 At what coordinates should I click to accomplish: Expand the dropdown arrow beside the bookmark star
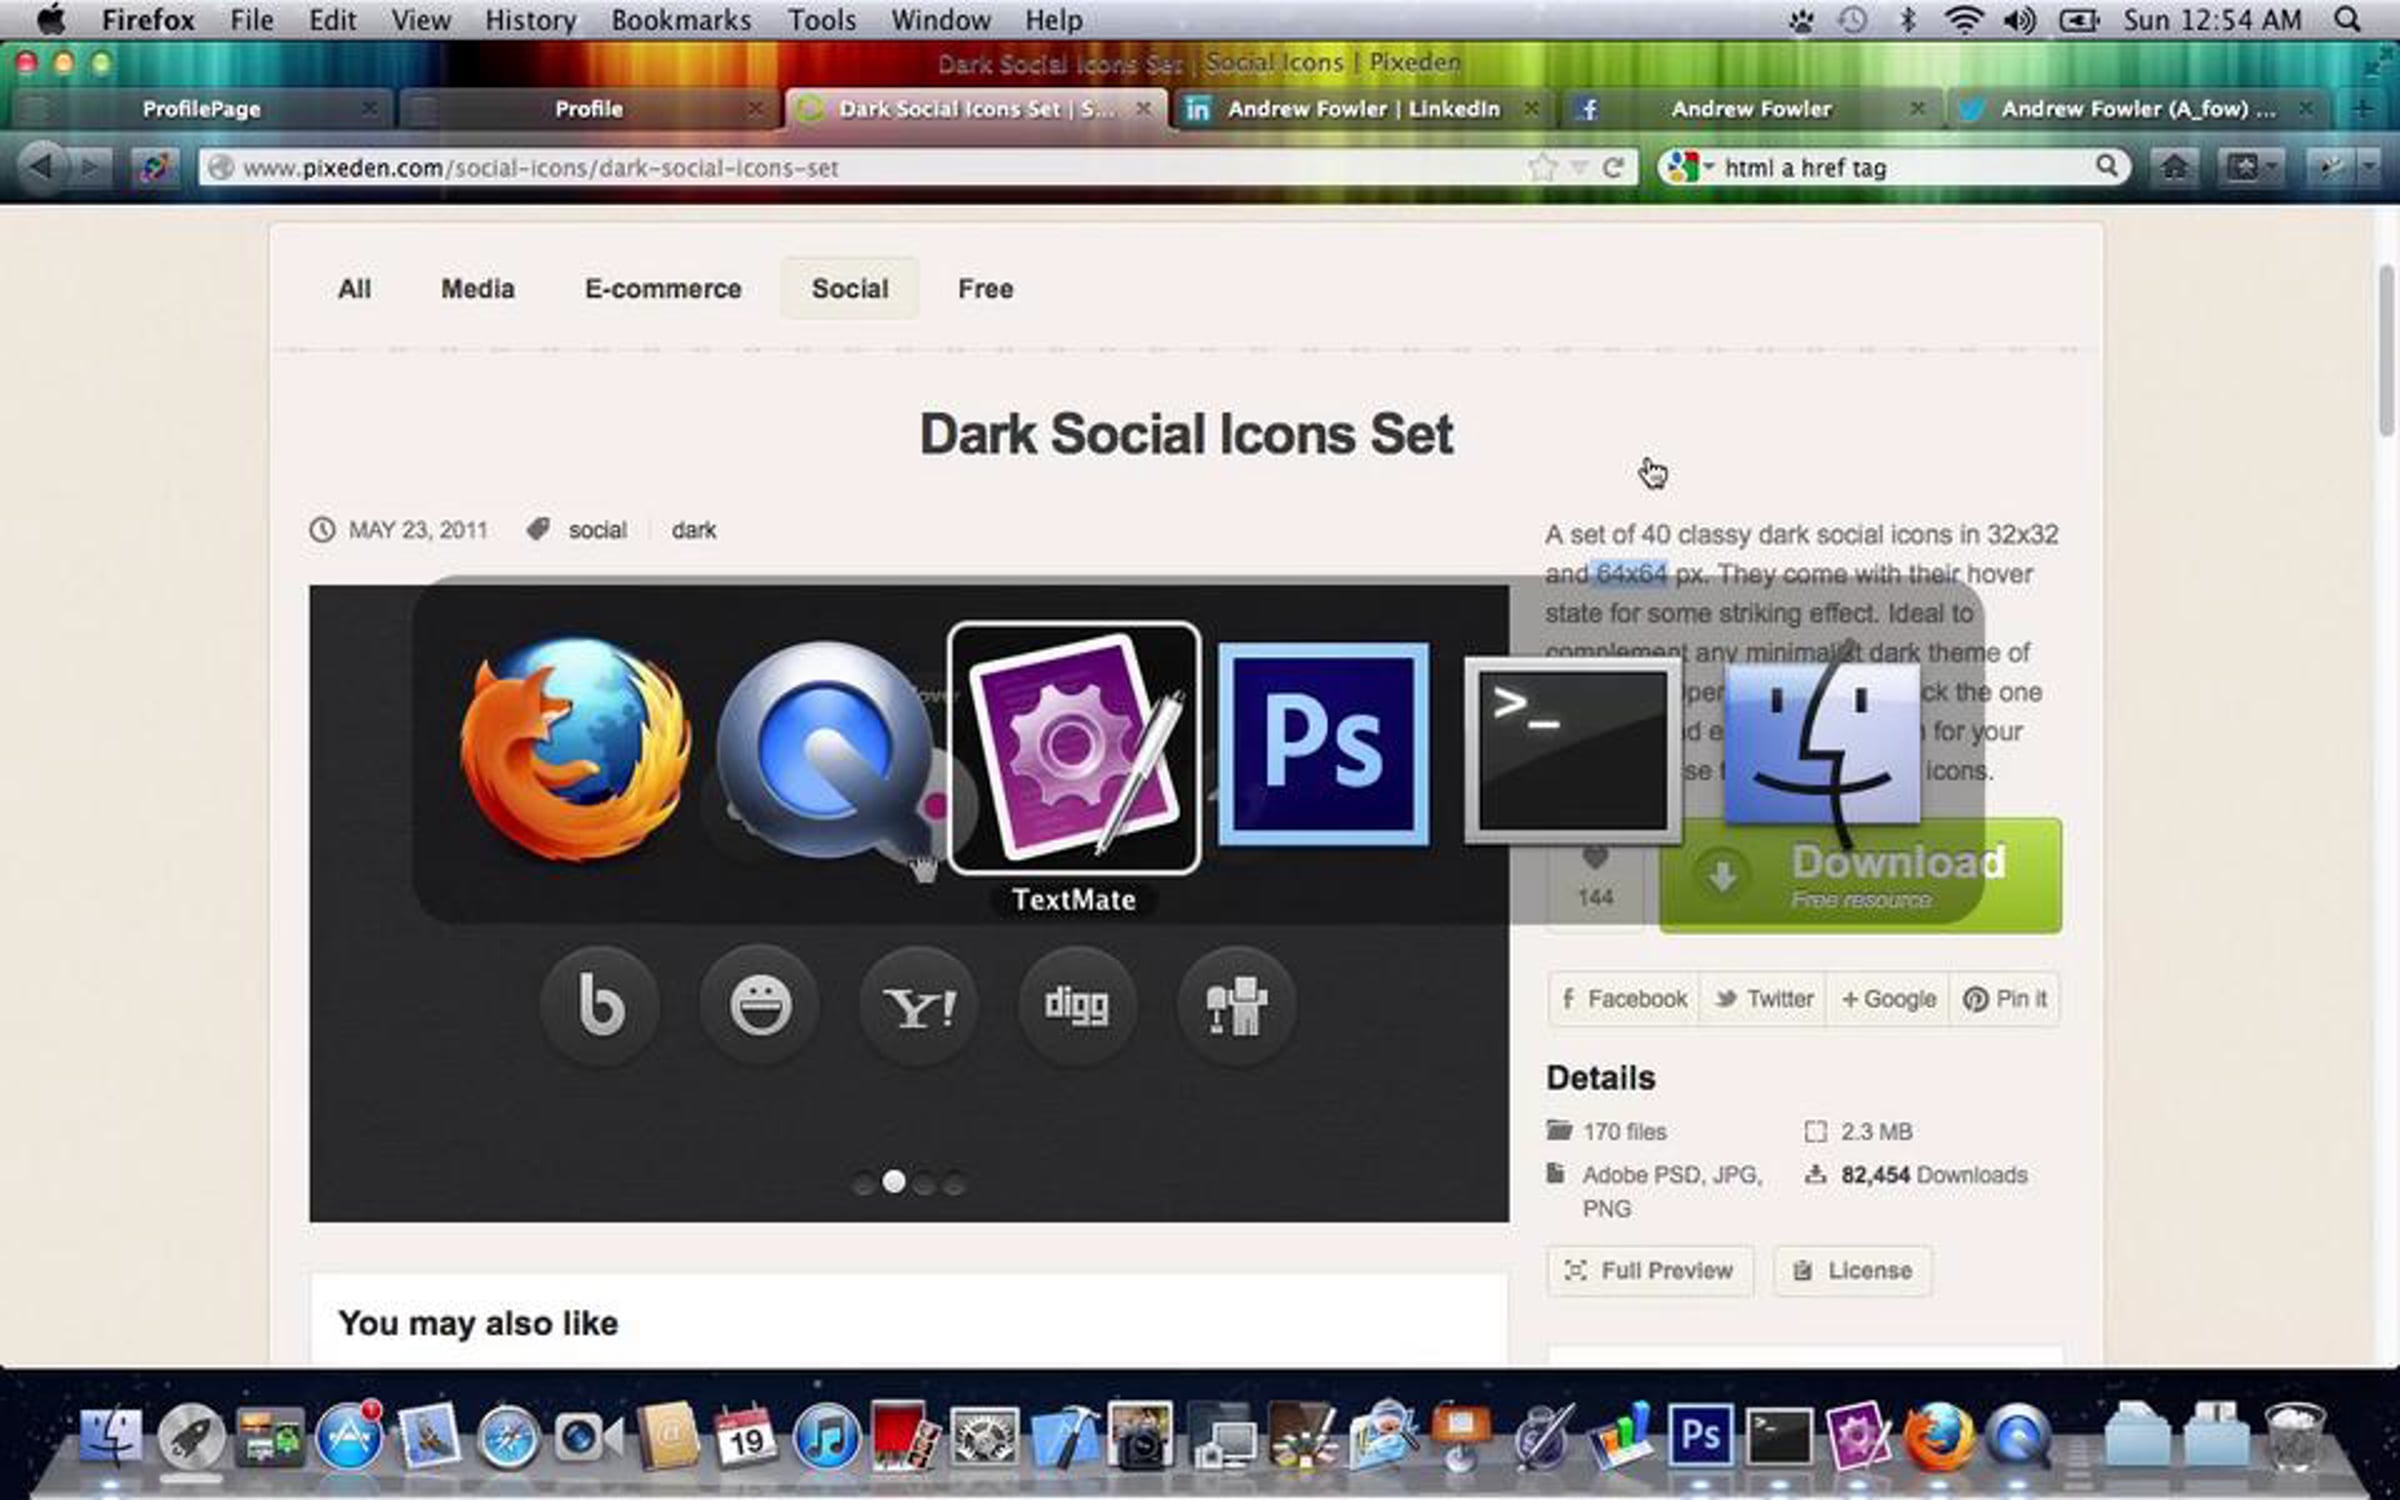(x=1579, y=167)
